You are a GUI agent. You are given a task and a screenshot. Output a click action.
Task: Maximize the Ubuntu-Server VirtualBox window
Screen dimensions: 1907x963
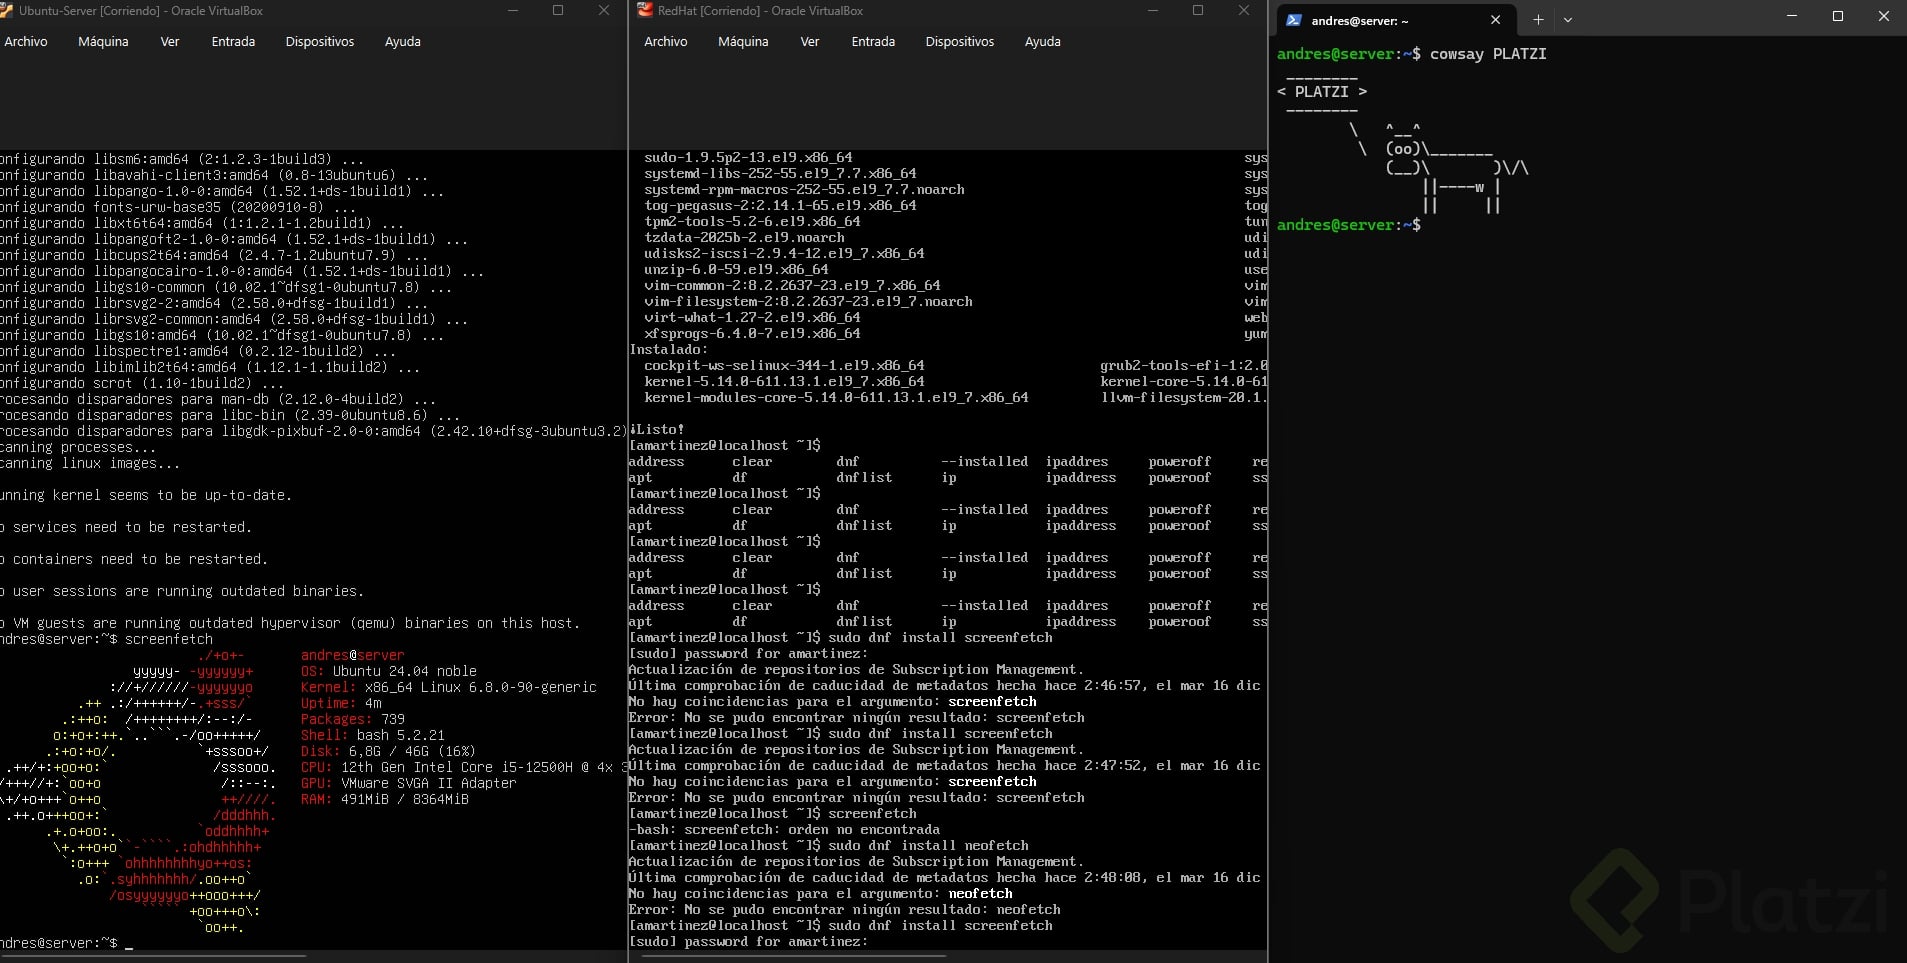pos(558,11)
